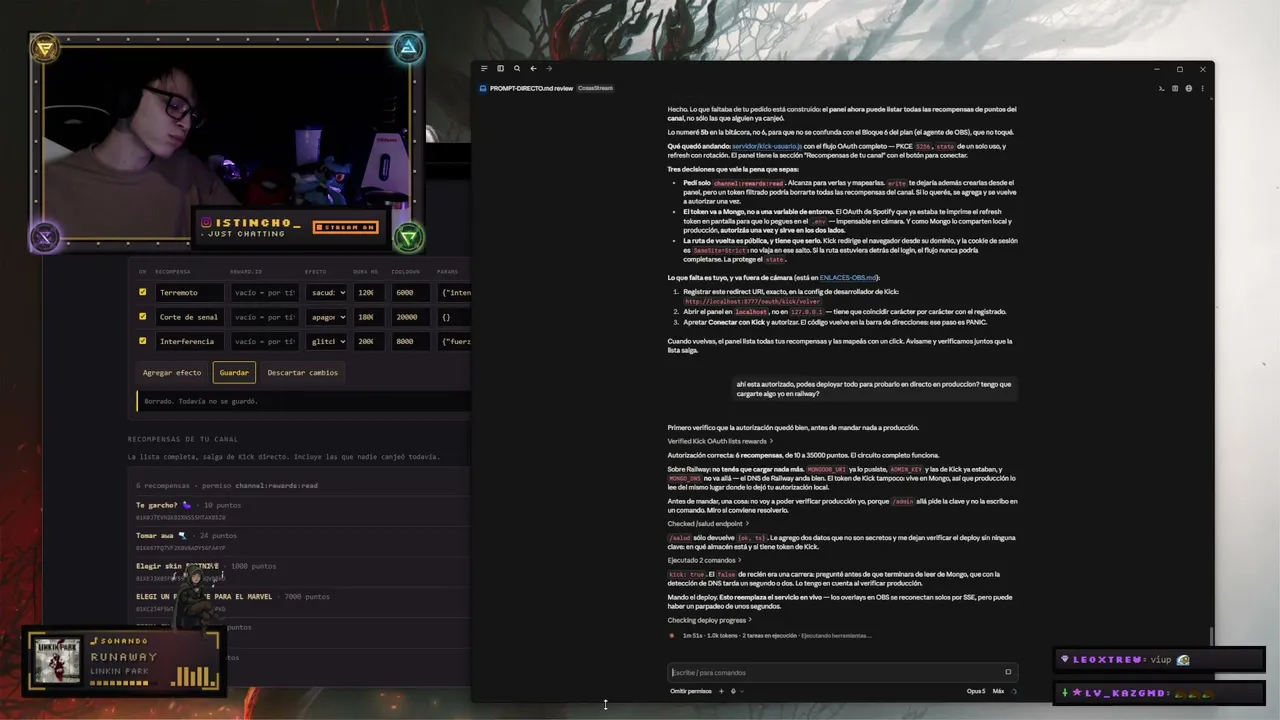Viewport: 1280px width, 720px height.
Task: Click the Linkin Park album cover thumbnail
Action: 55,662
